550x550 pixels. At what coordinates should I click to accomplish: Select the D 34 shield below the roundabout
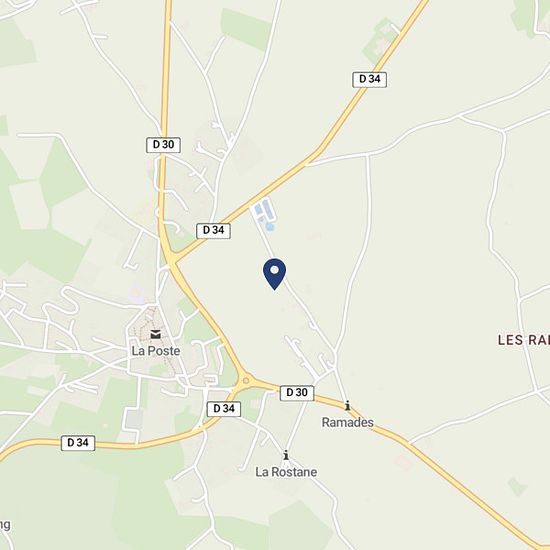click(224, 409)
